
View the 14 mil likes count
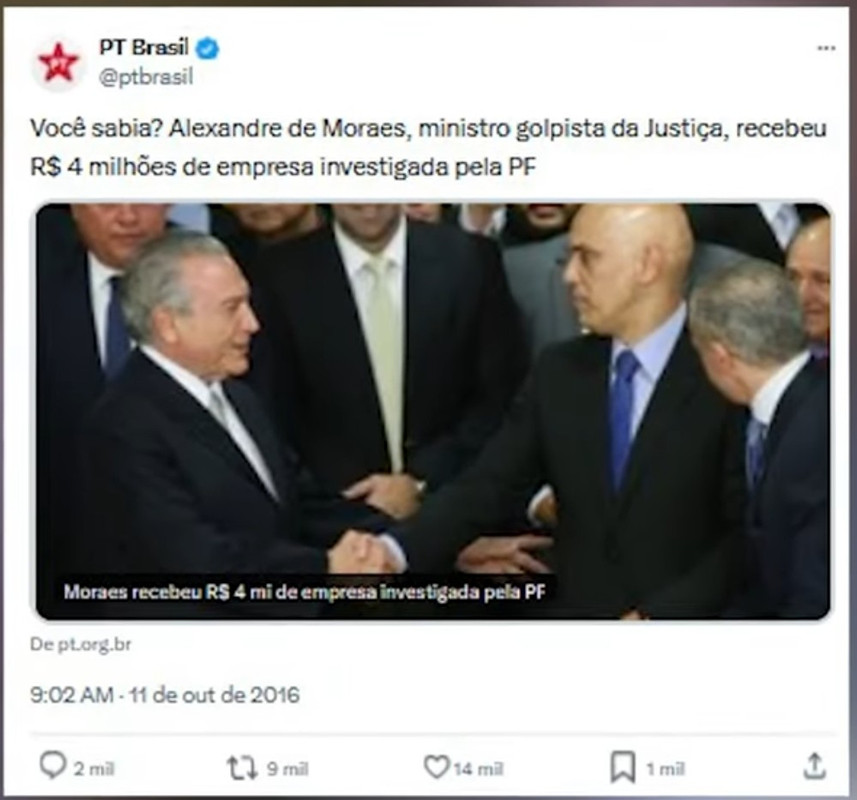click(478, 769)
